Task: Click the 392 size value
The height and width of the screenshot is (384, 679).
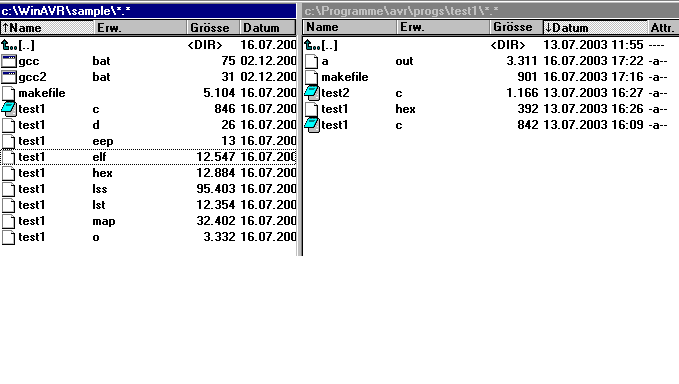Action: (528, 109)
